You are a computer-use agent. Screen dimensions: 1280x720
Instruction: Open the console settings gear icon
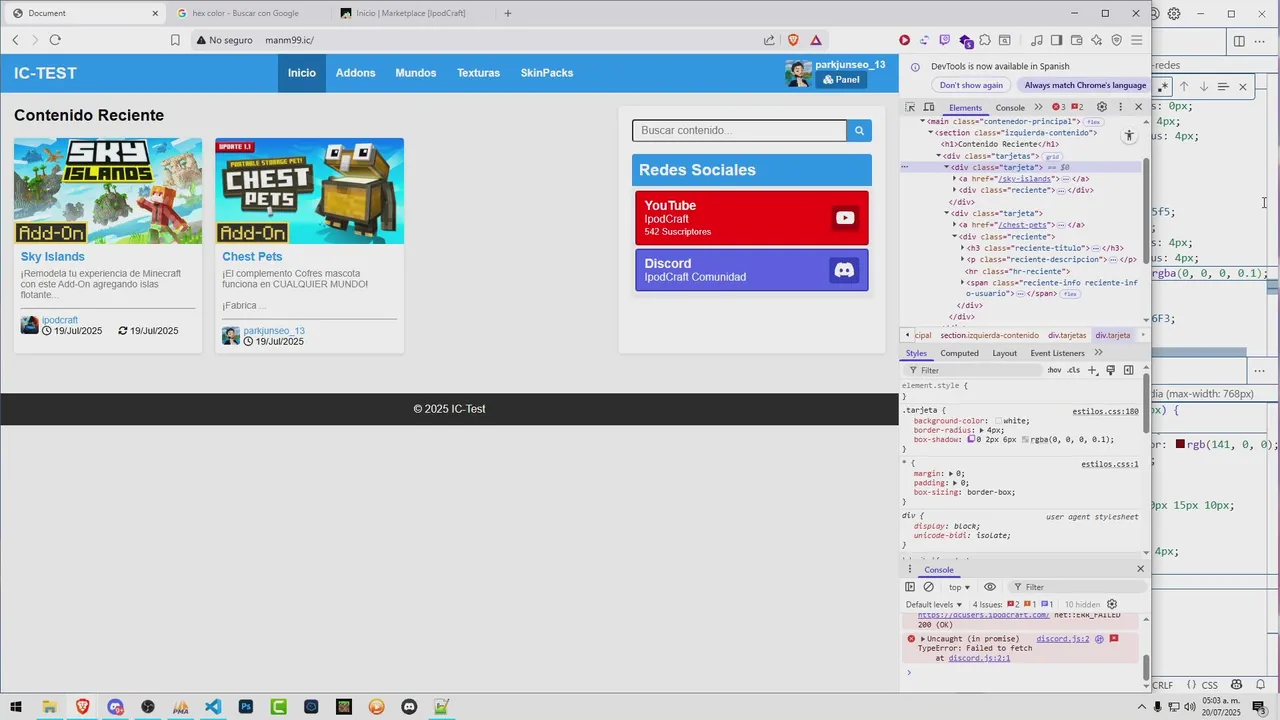(x=1112, y=604)
